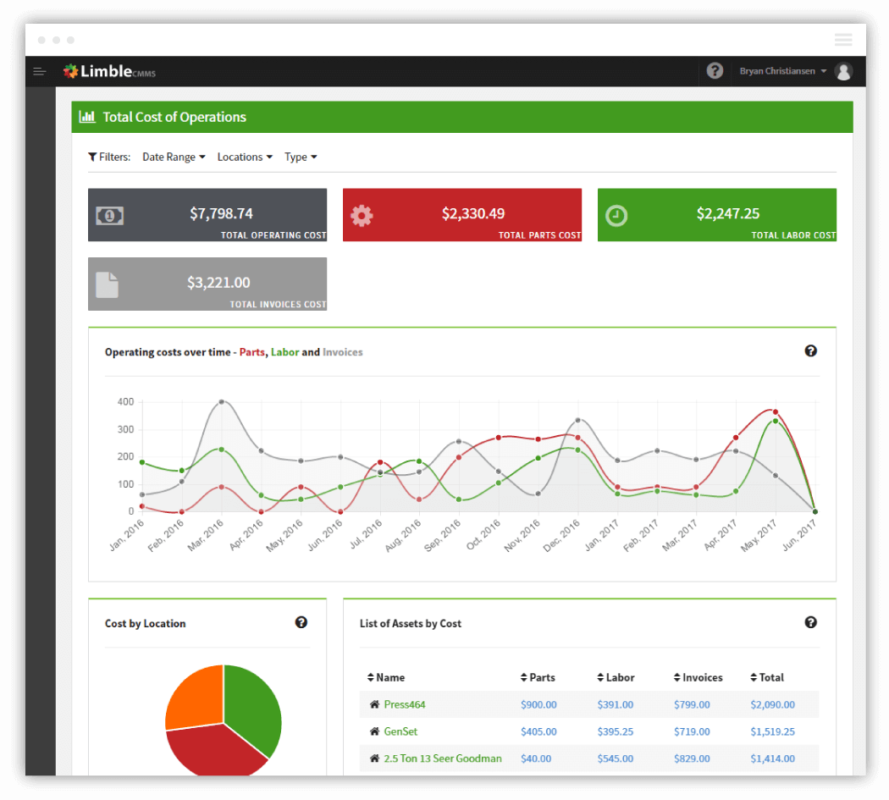Image resolution: width=889 pixels, height=800 pixels.
Task: Open help for List of Assets by Cost
Action: pyautogui.click(x=811, y=623)
